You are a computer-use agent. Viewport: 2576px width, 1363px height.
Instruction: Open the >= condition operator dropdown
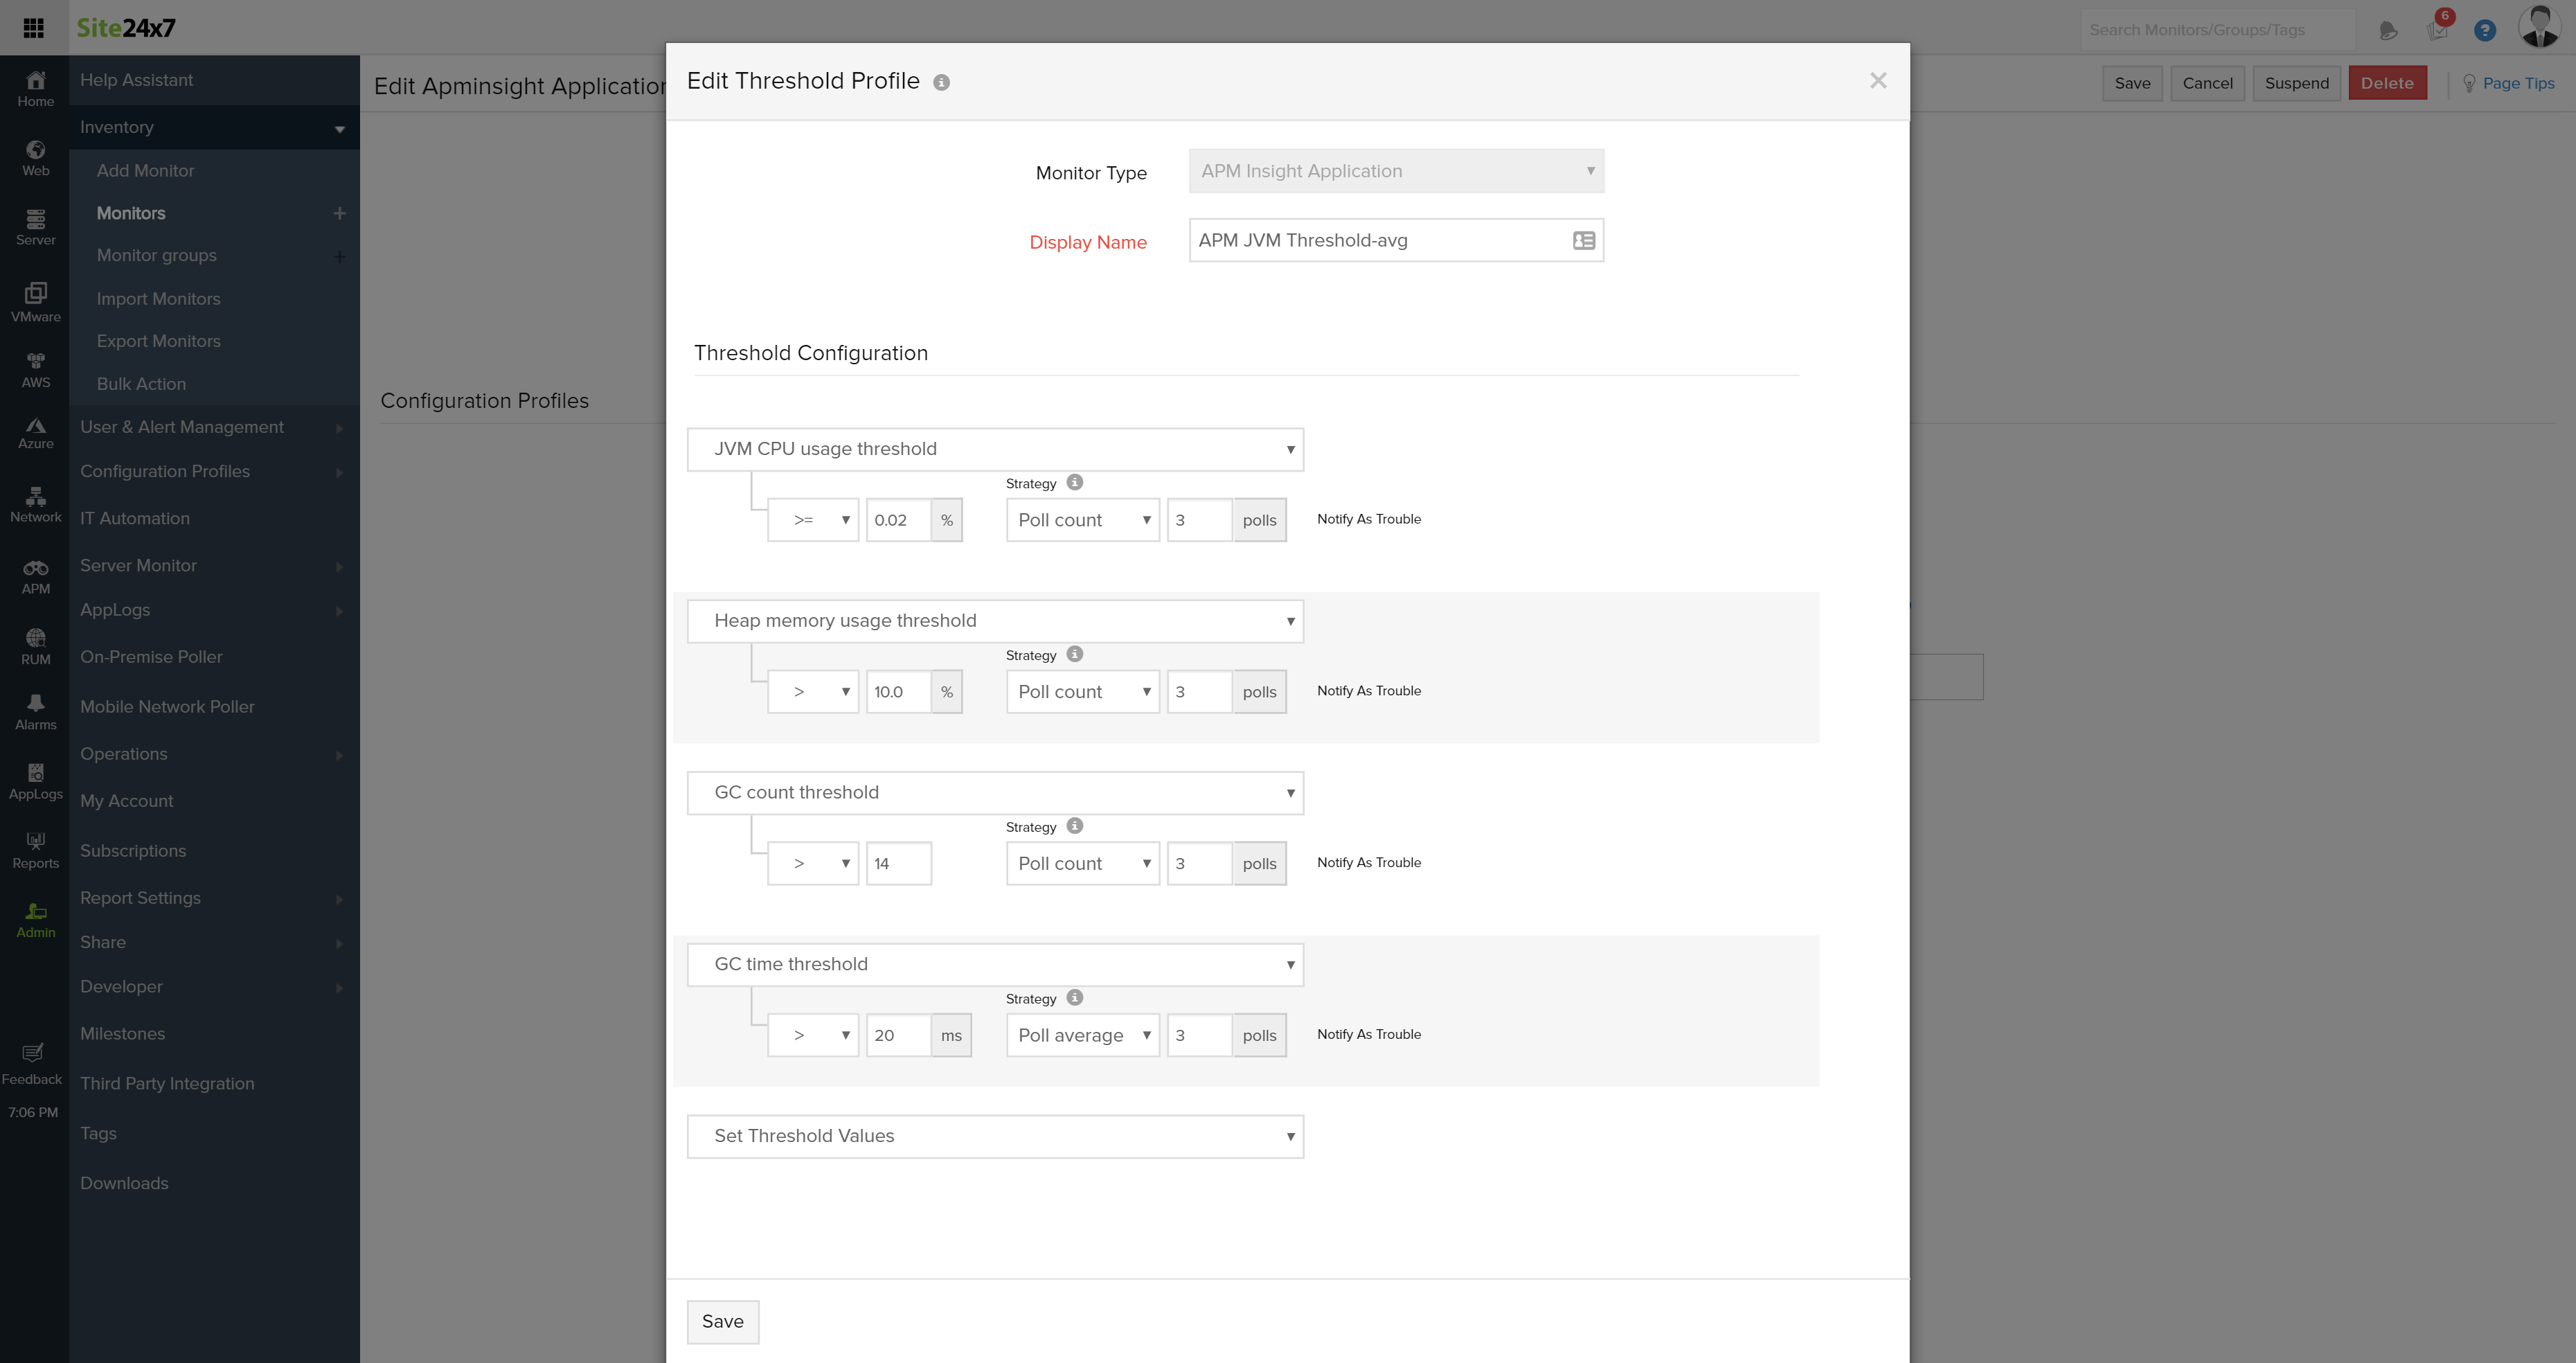(x=812, y=520)
